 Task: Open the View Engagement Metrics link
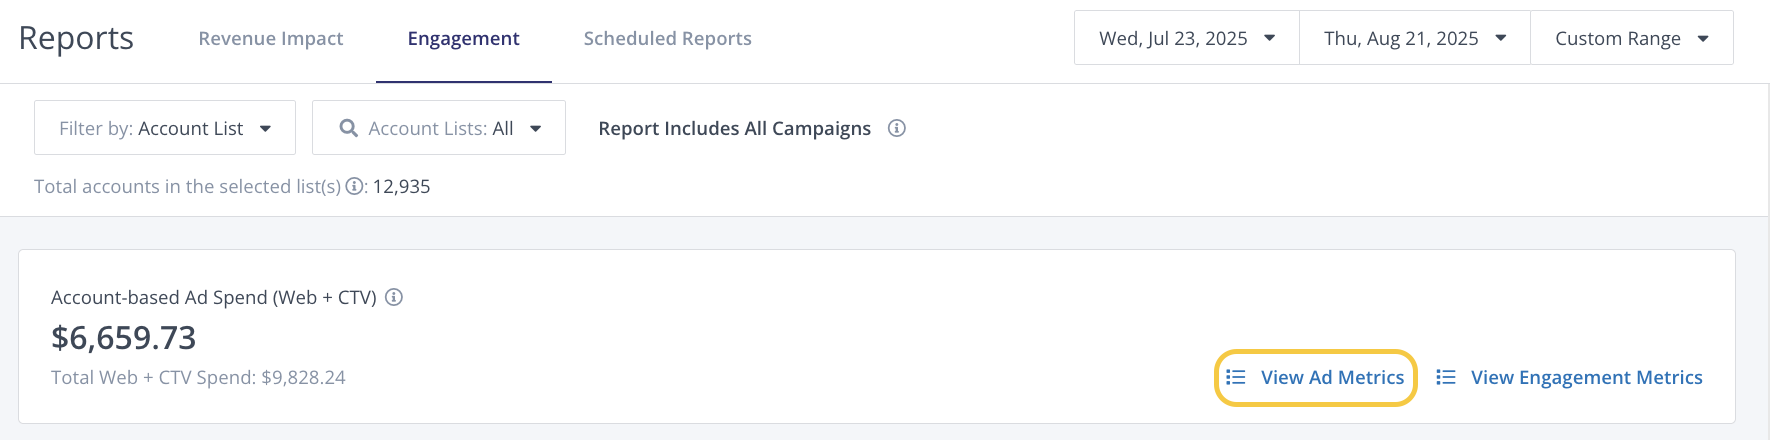click(x=1586, y=377)
